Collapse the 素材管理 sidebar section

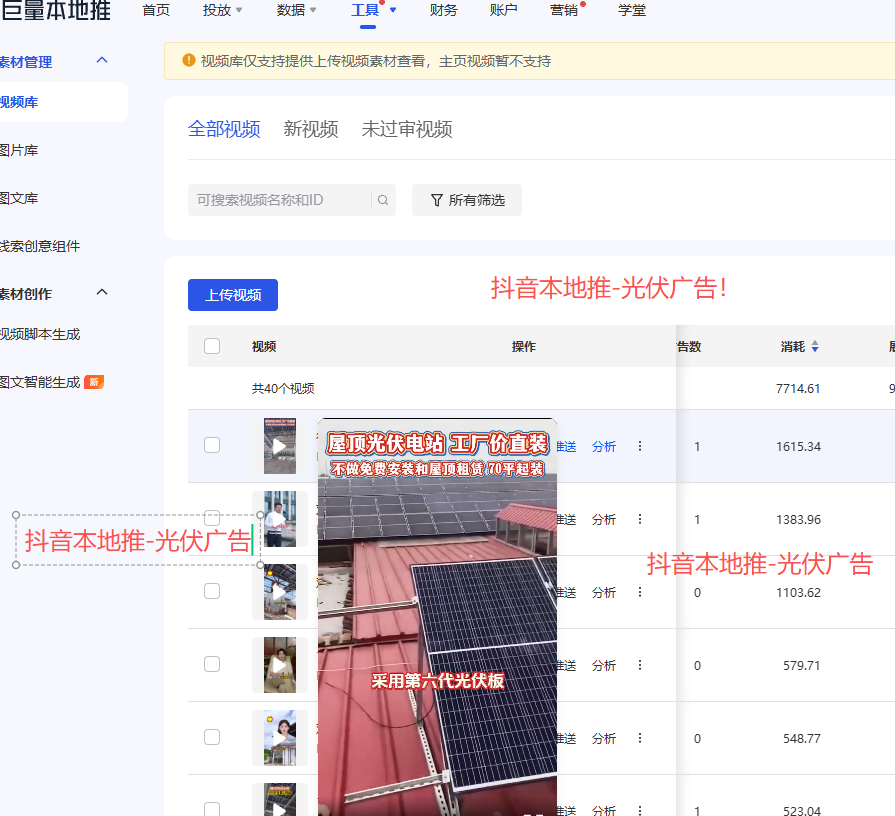pos(102,60)
